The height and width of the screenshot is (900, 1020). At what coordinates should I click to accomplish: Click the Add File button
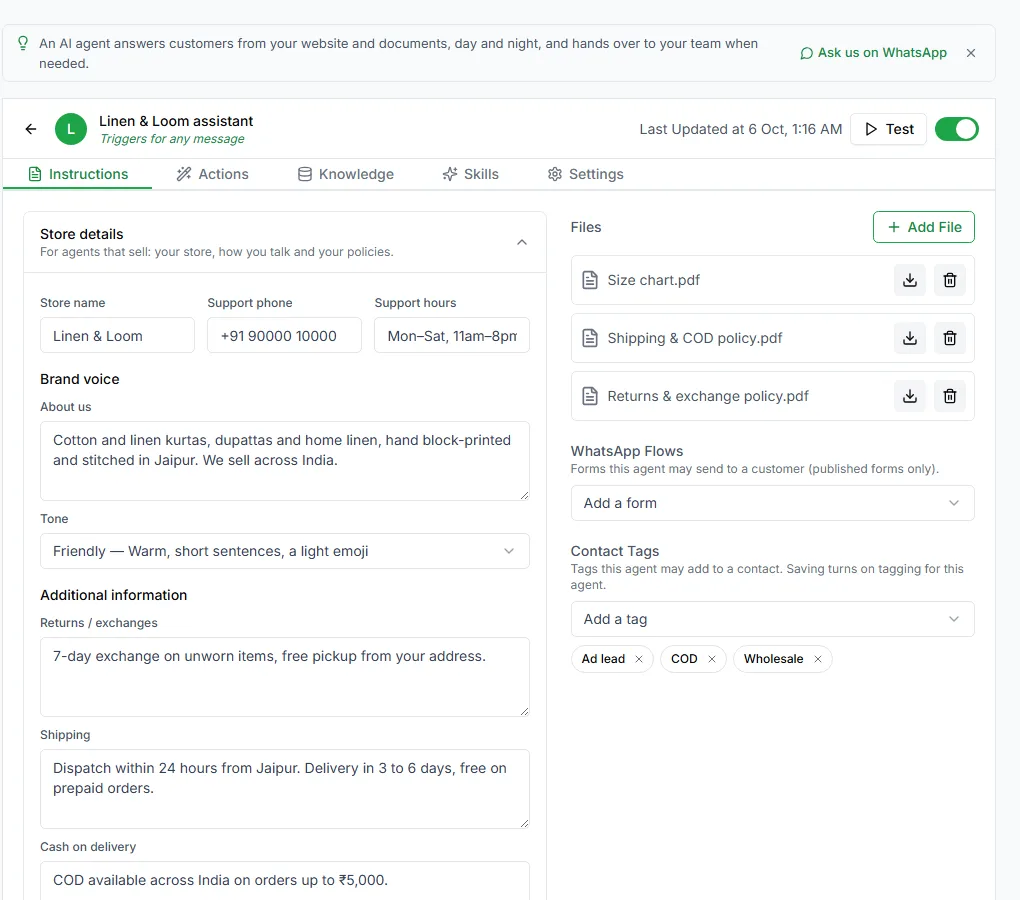(x=924, y=227)
